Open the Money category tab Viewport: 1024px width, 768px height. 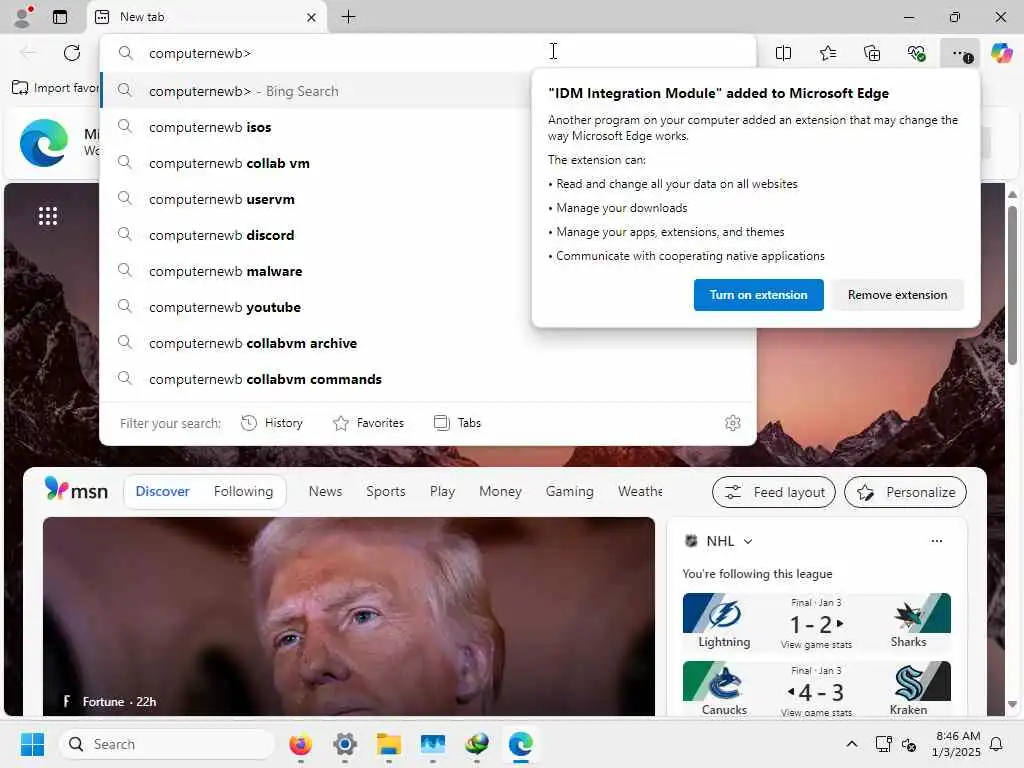(500, 491)
